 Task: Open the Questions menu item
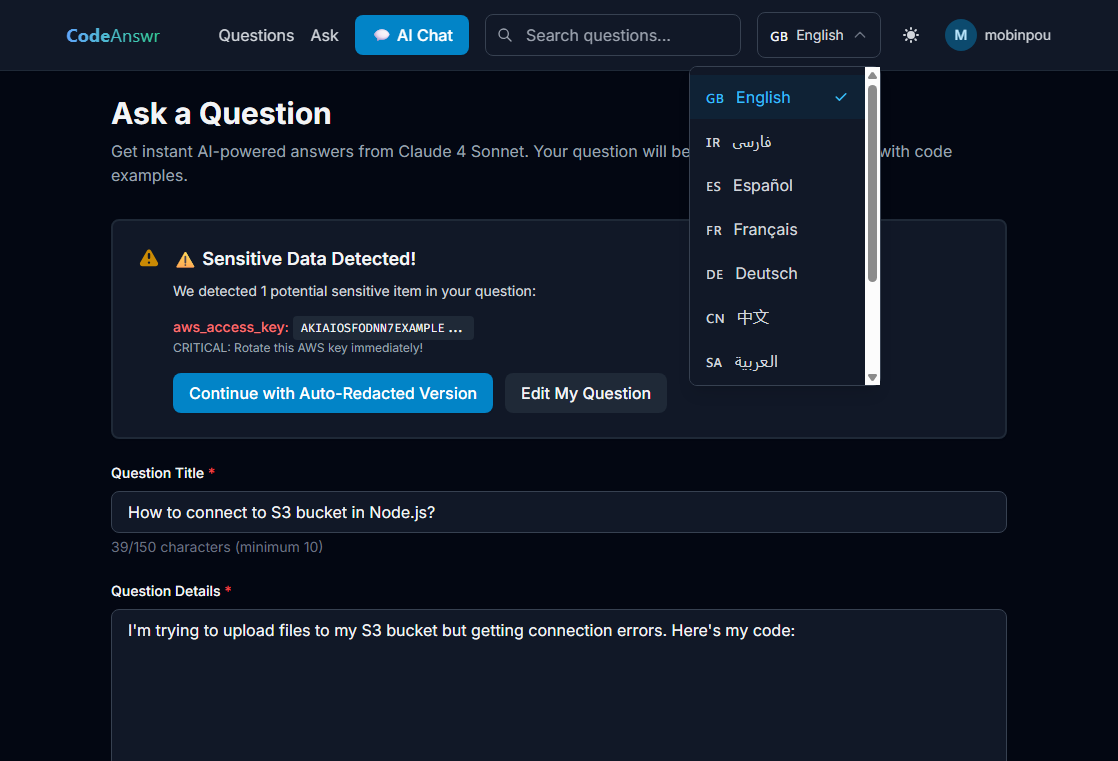[255, 34]
